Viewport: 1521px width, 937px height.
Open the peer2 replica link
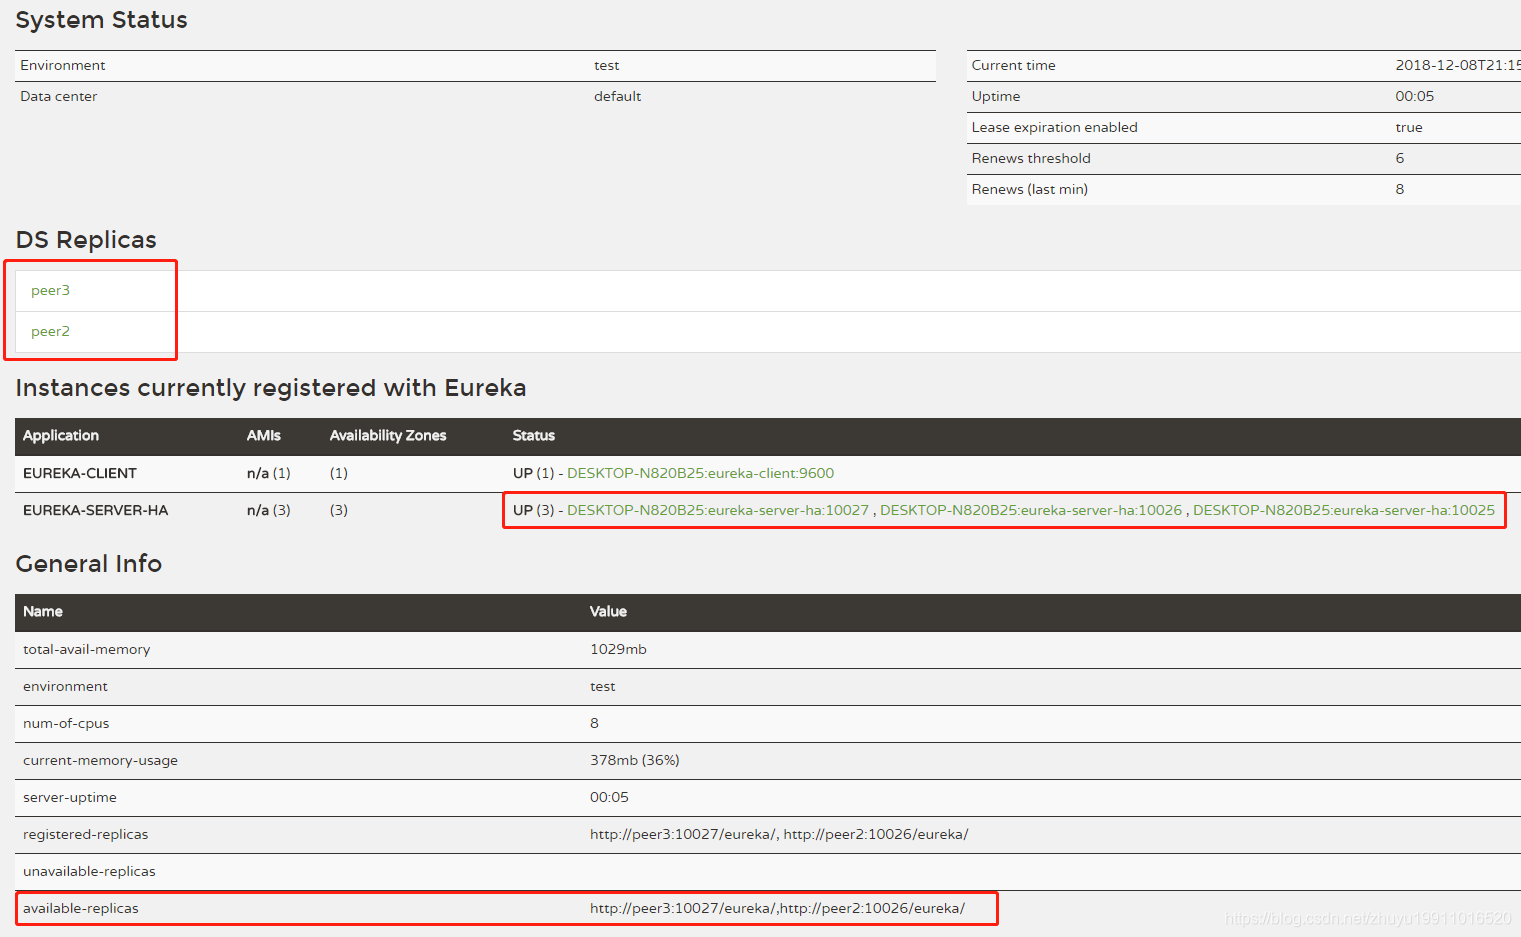(x=50, y=331)
